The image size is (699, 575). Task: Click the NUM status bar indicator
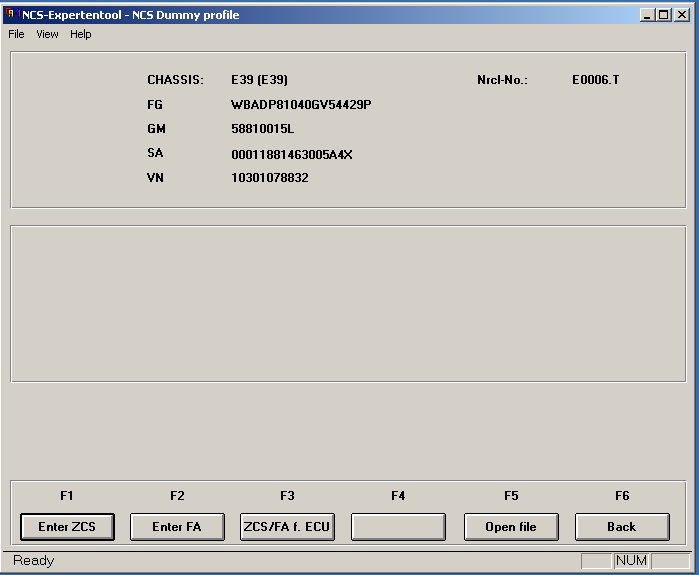tap(631, 560)
